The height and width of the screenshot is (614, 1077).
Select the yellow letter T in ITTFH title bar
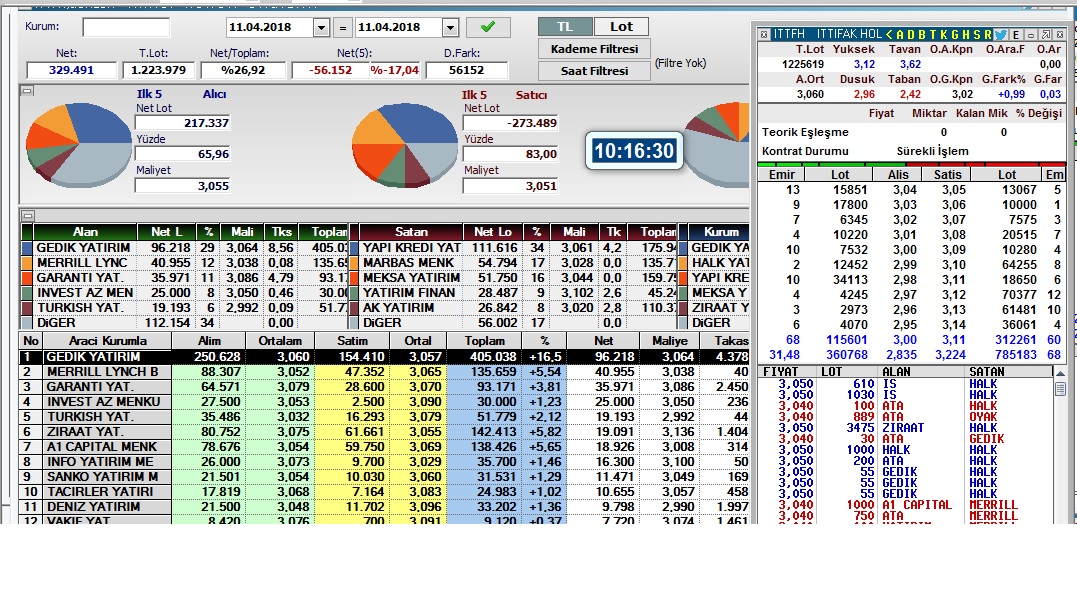[x=933, y=34]
